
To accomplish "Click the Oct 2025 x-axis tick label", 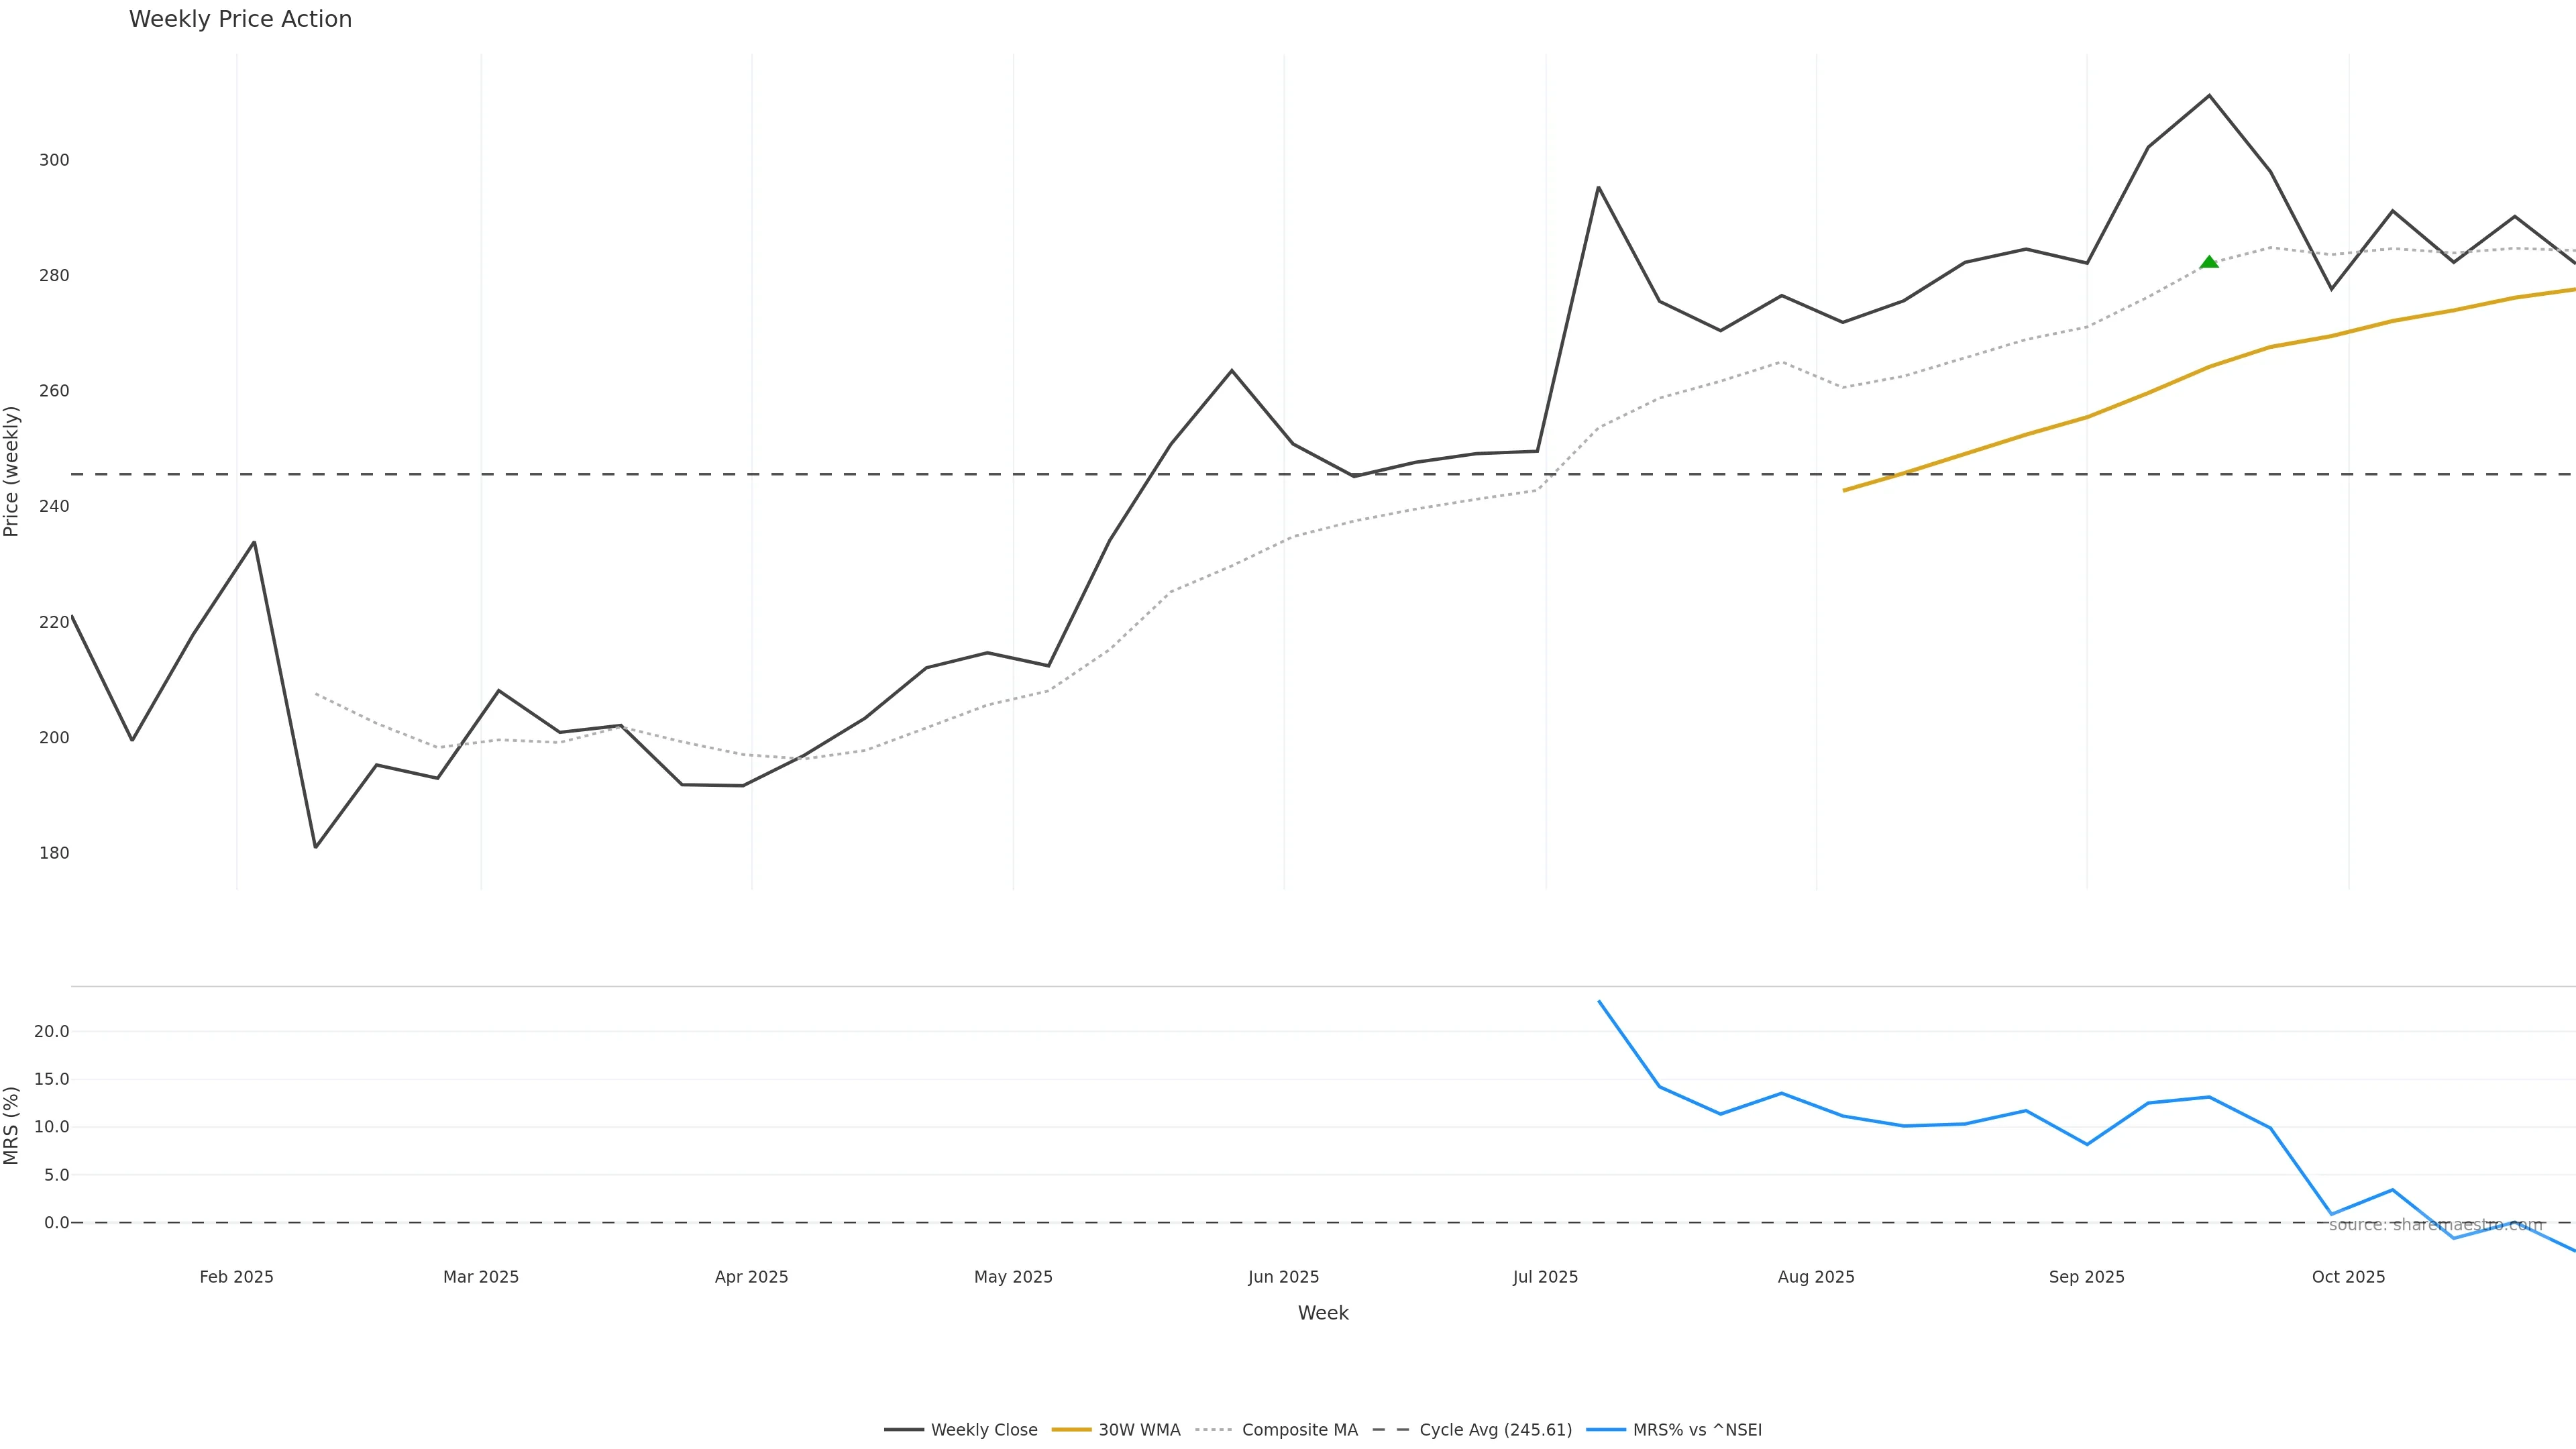I will [x=2348, y=1277].
